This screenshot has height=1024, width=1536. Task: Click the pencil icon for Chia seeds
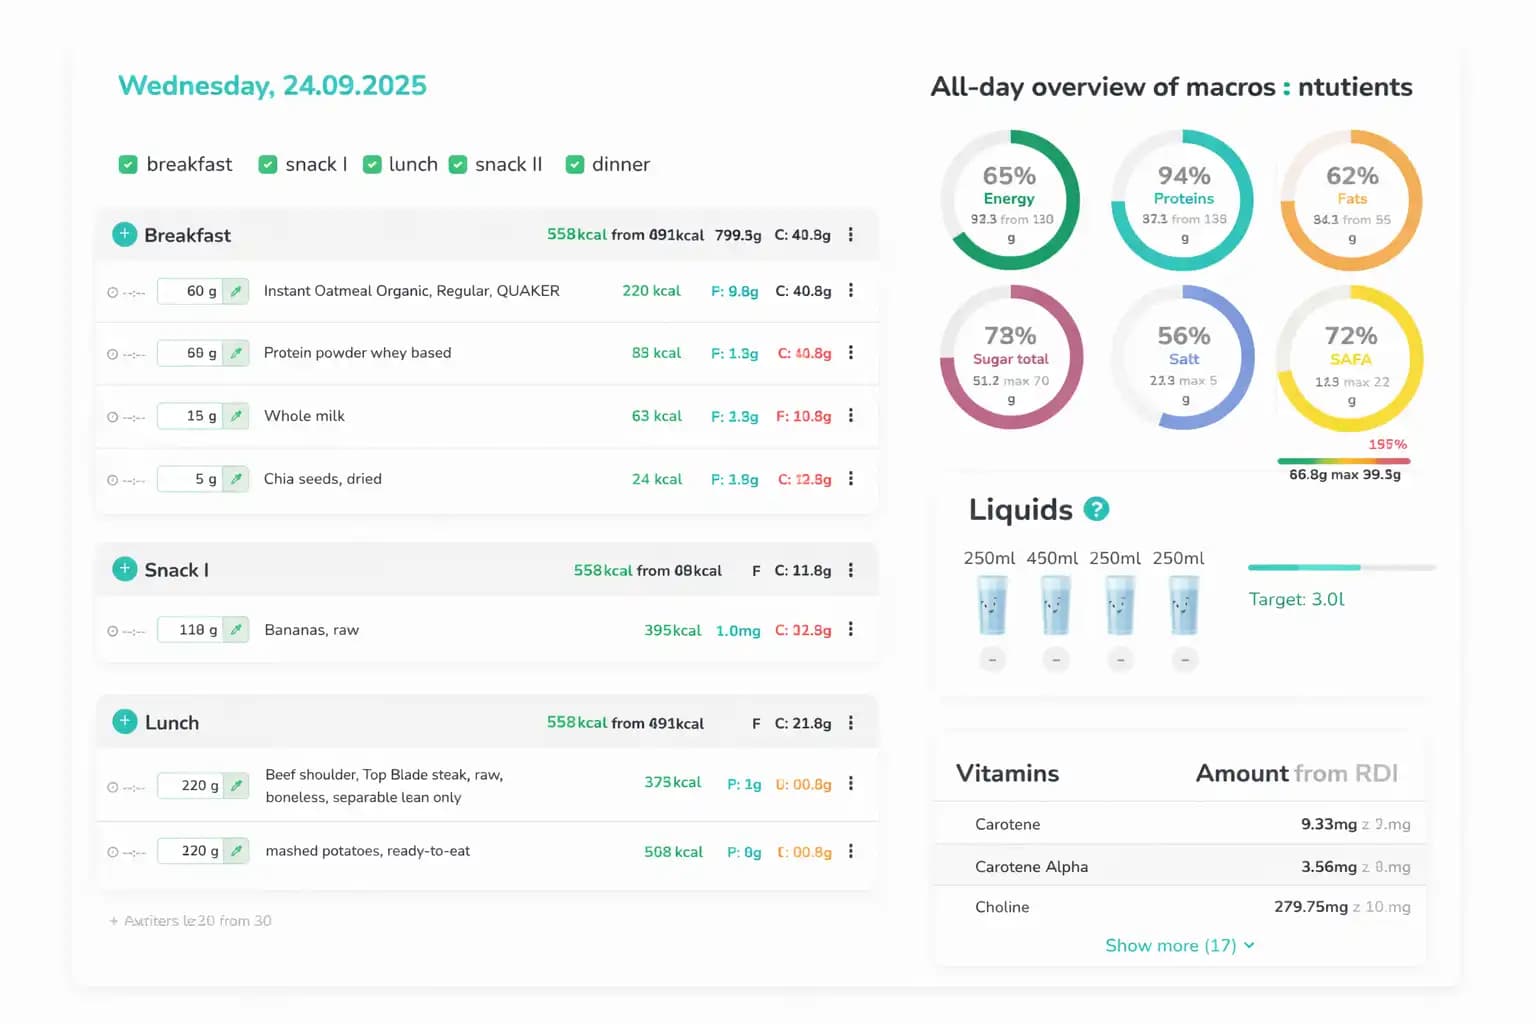point(236,479)
